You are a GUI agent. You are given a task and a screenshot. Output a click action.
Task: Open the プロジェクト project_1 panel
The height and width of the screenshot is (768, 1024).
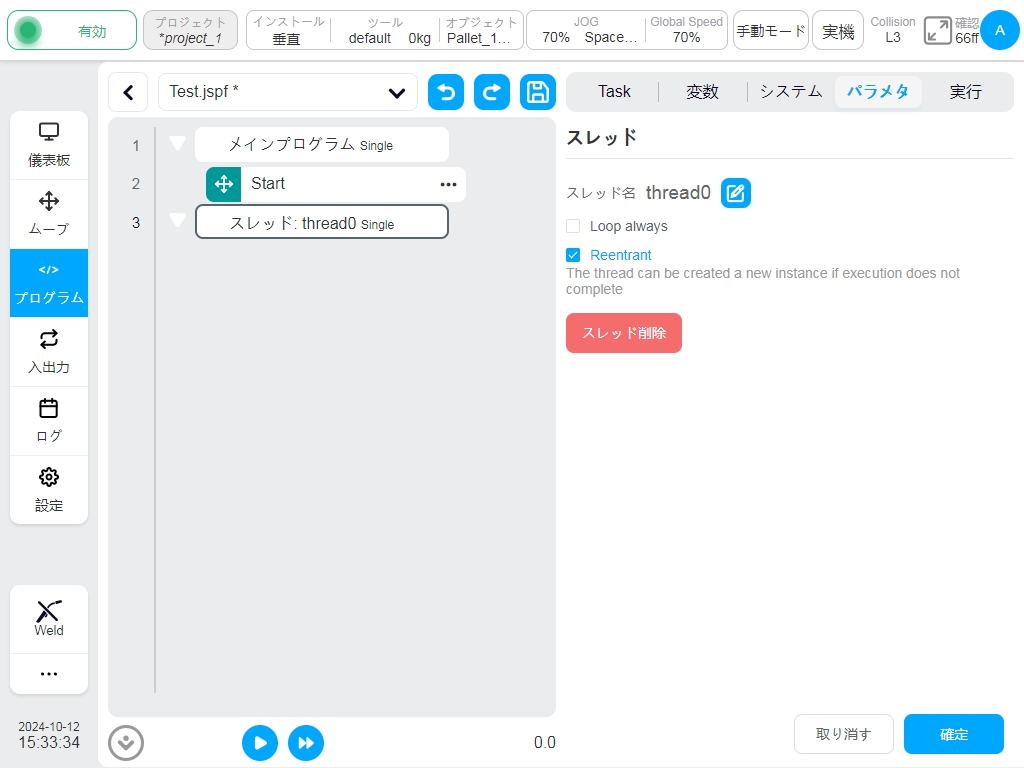pos(190,30)
